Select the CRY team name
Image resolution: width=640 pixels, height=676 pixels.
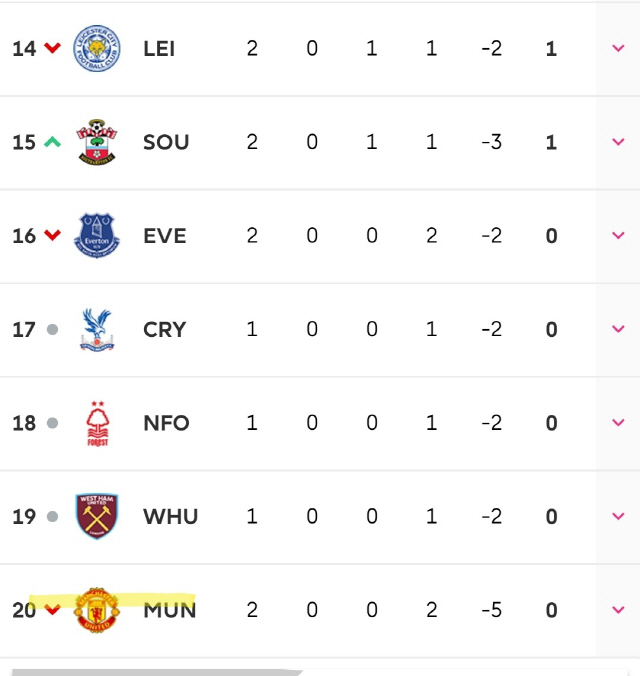click(x=164, y=330)
